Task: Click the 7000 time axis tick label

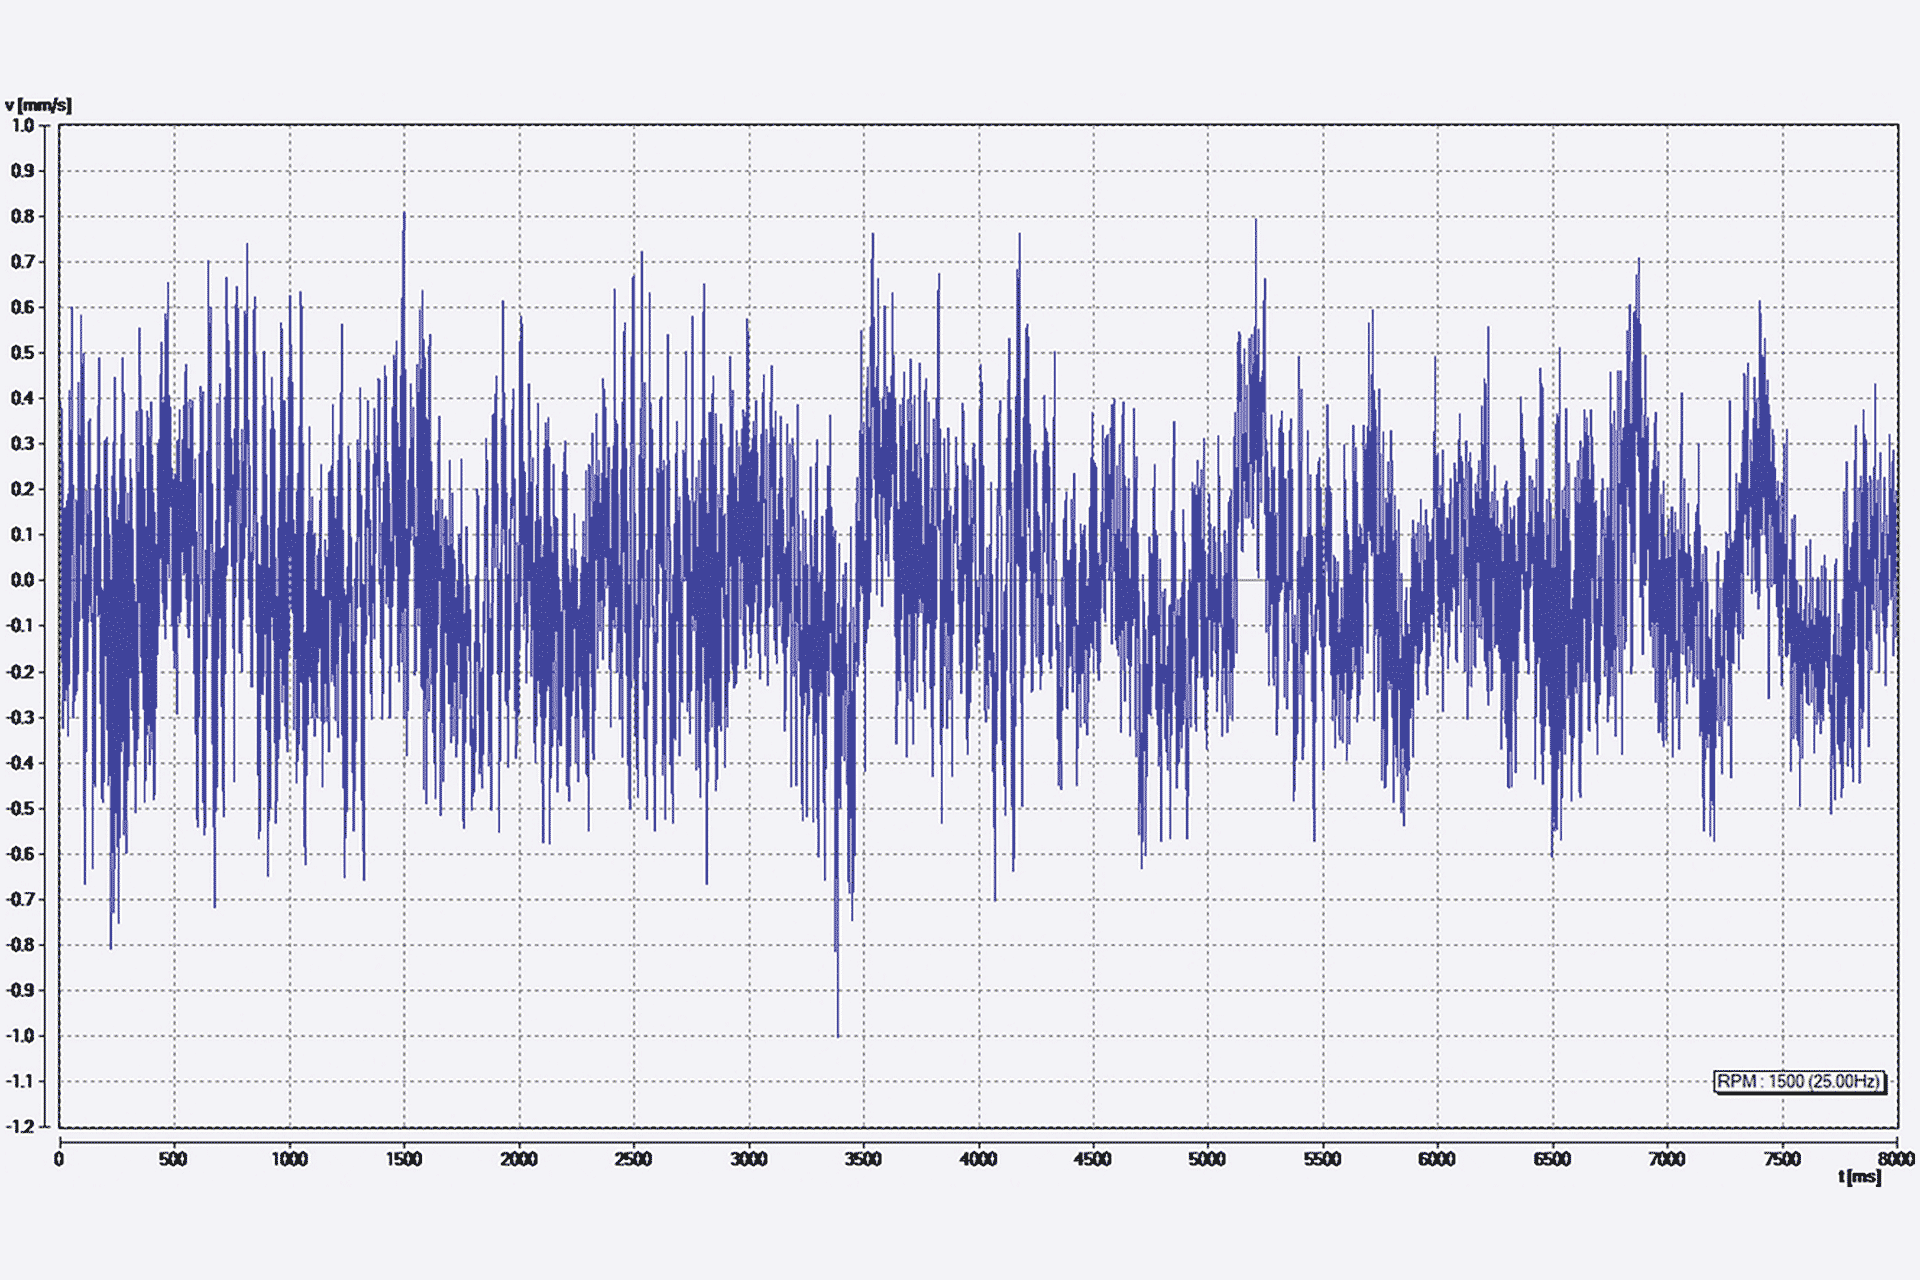Action: 1667,1159
